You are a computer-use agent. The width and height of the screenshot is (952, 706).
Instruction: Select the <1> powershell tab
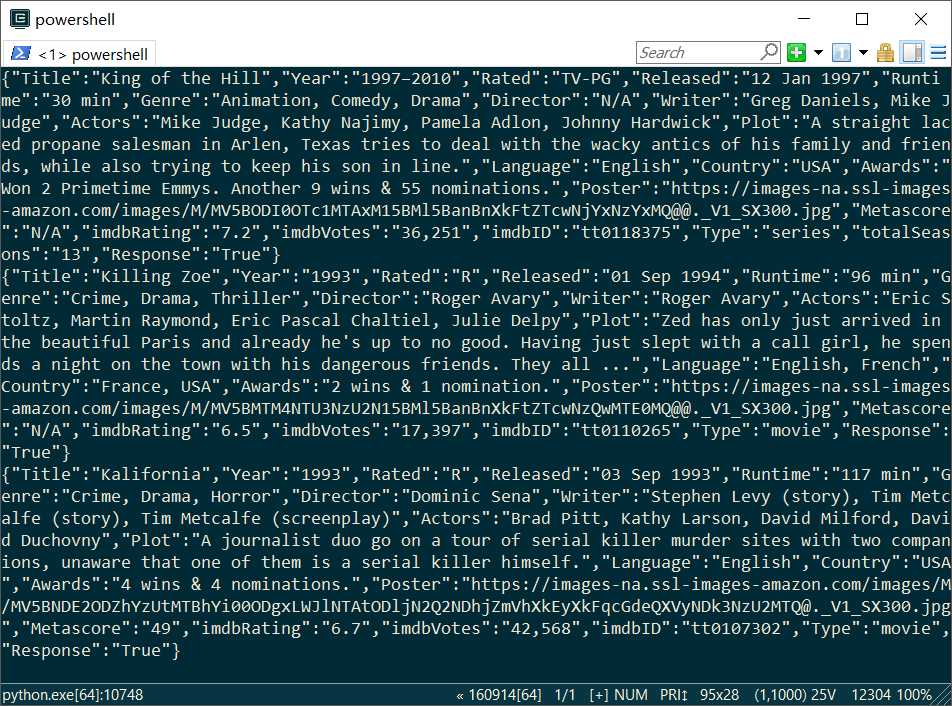80,54
